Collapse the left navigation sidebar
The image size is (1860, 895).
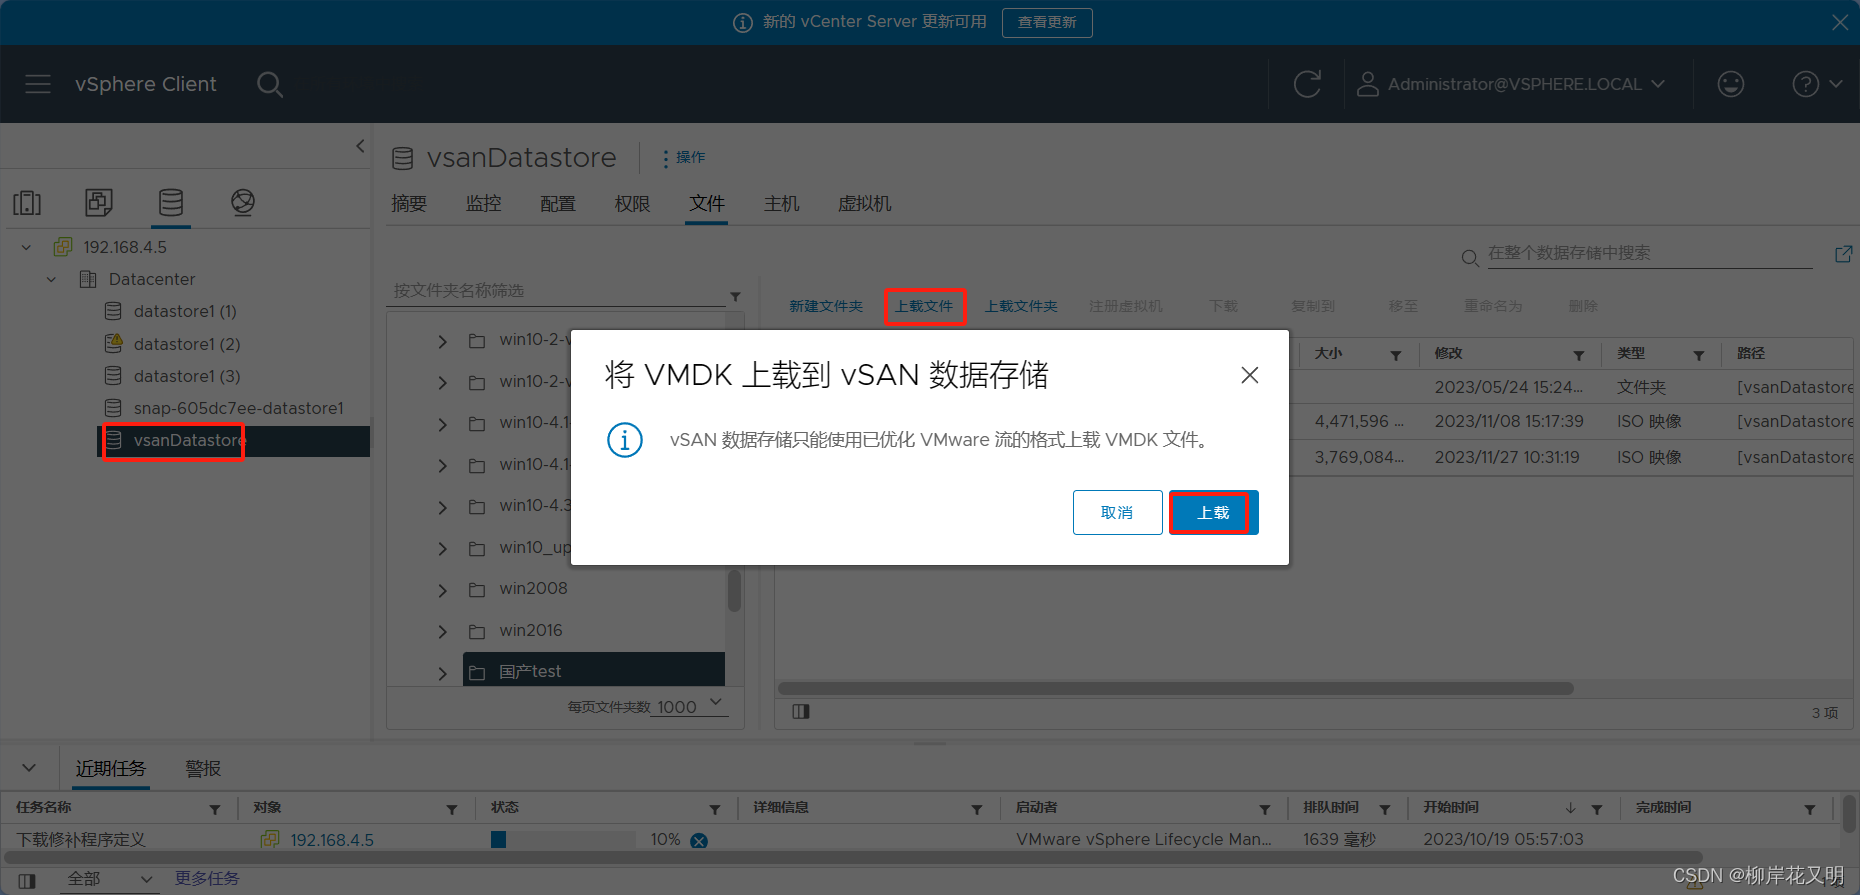[360, 146]
